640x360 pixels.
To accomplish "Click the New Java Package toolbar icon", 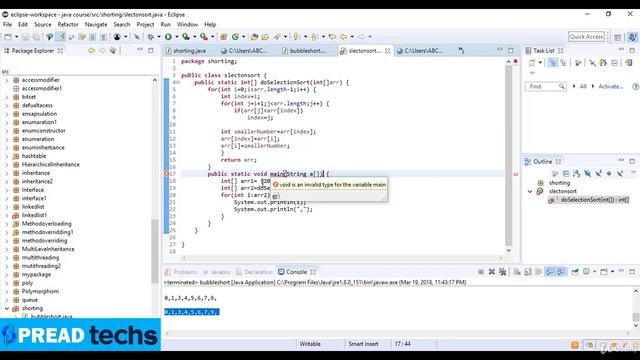I will pos(223,37).
